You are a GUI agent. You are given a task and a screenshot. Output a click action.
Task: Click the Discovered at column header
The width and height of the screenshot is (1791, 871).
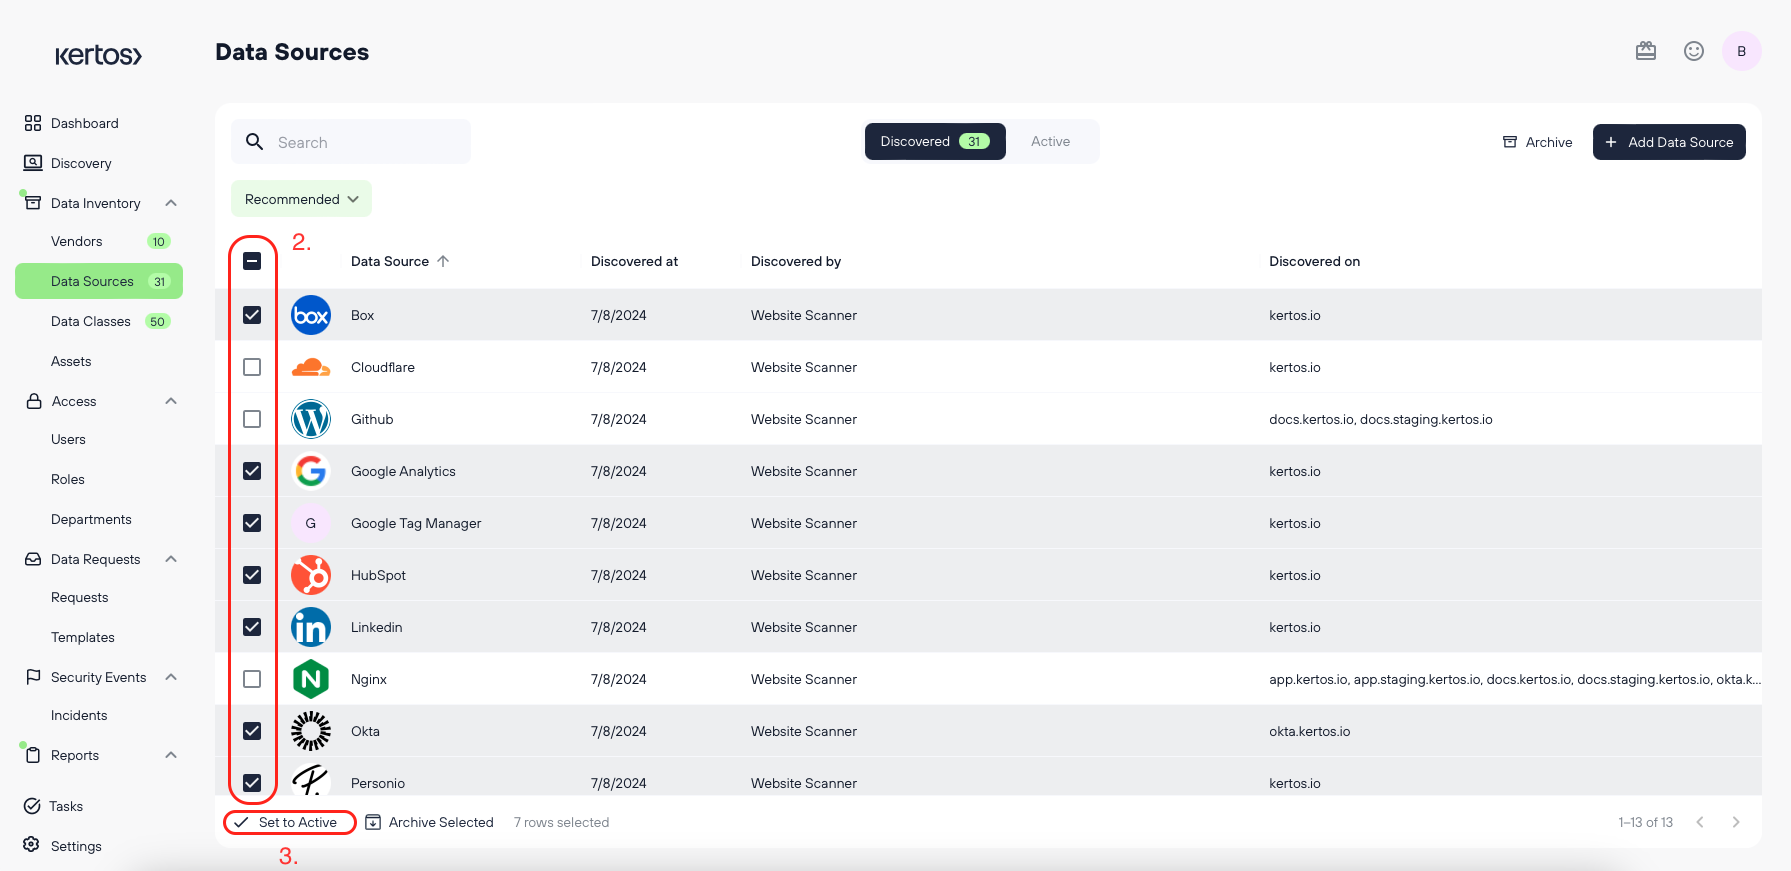click(x=634, y=261)
